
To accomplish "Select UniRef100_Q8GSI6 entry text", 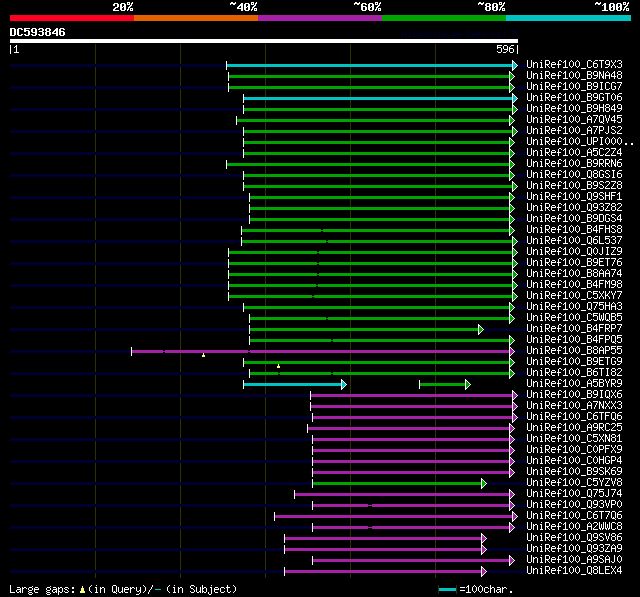I will click(x=574, y=175).
